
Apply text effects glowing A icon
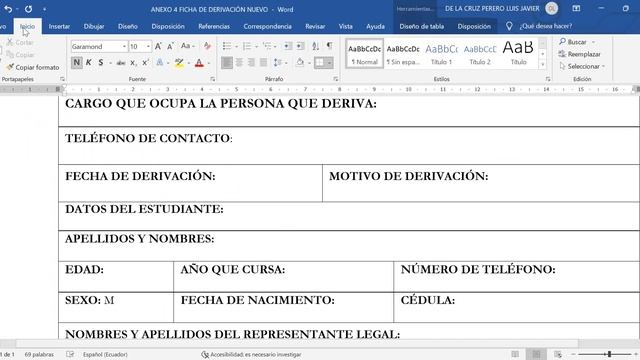[160, 63]
